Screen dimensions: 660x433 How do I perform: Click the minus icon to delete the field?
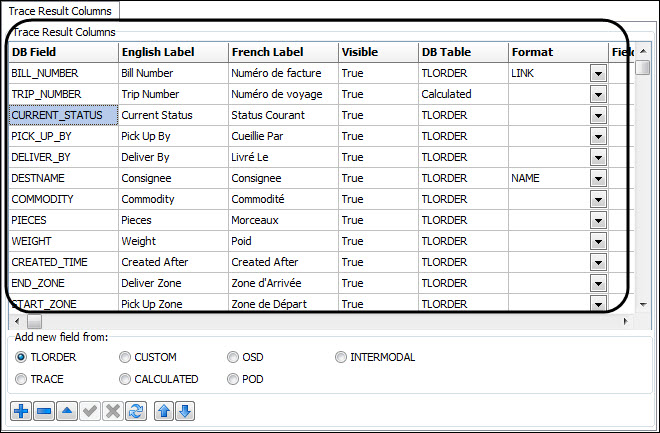(43, 411)
